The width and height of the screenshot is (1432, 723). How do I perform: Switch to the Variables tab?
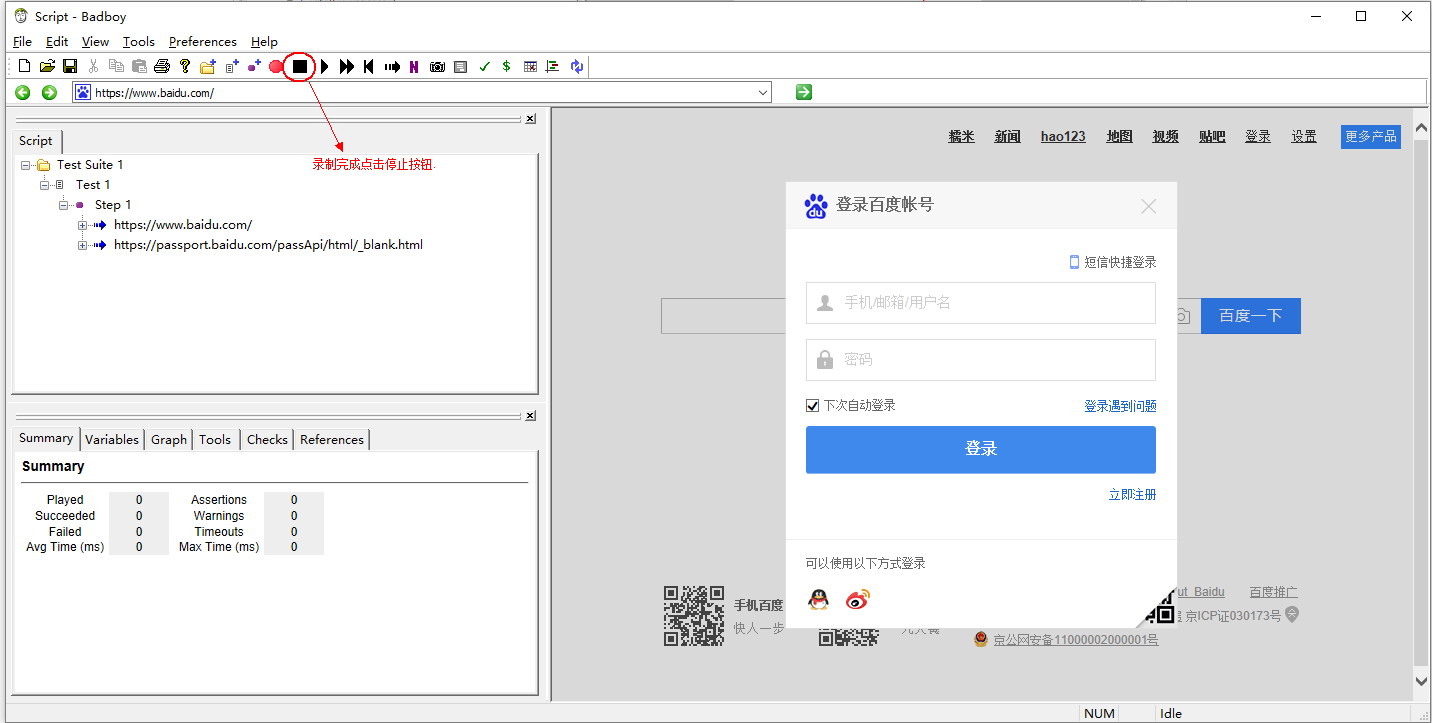112,439
